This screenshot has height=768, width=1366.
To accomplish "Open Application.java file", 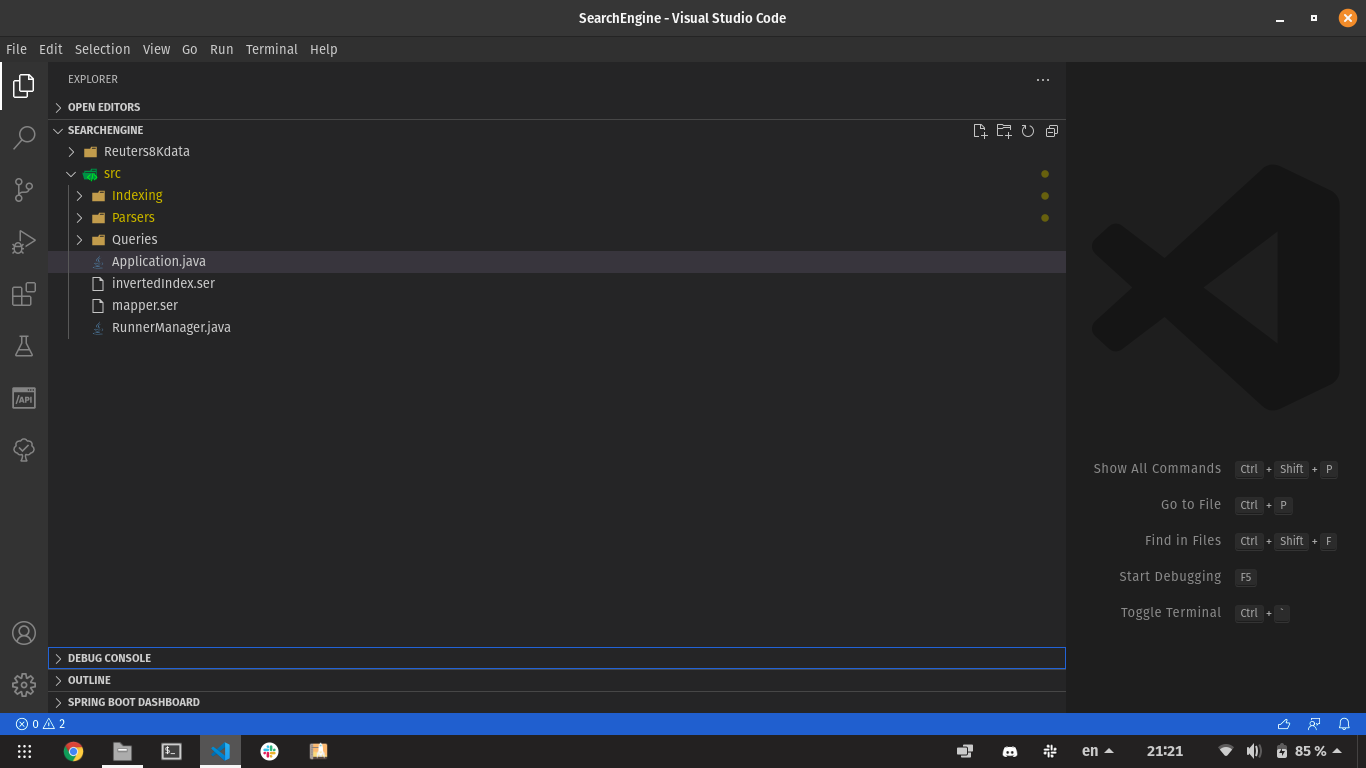I will [557, 262].
